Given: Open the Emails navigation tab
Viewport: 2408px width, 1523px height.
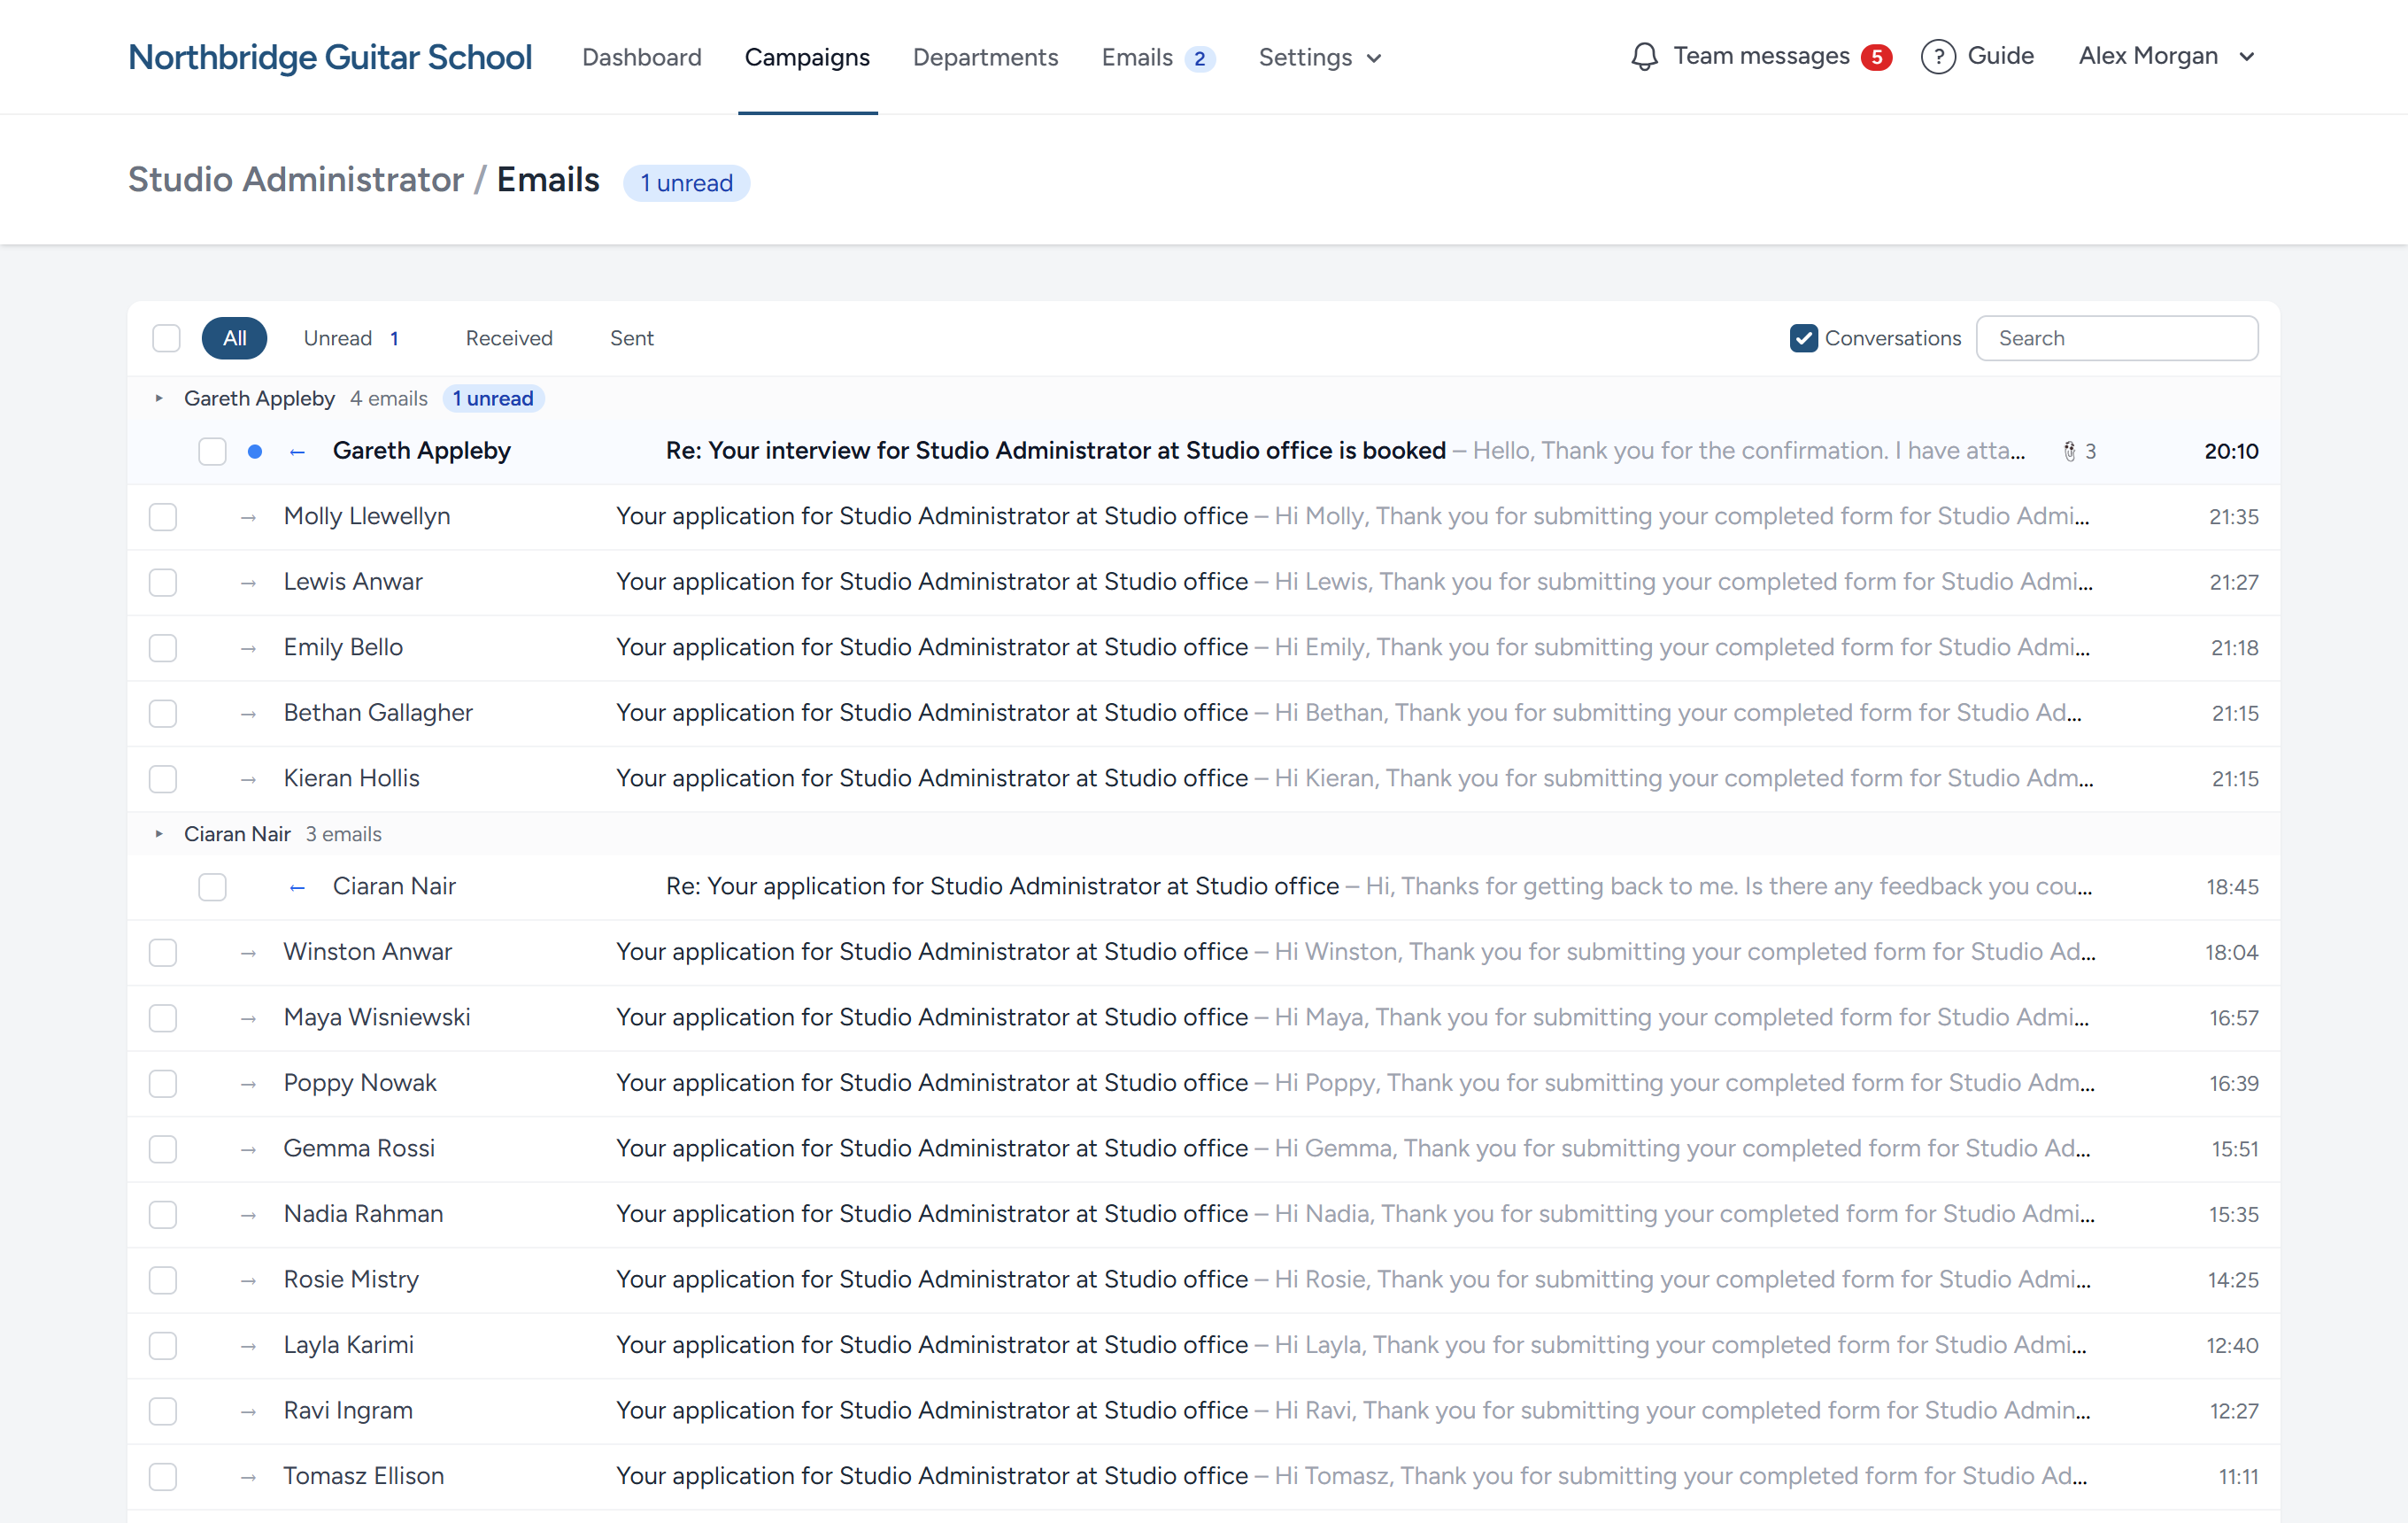Looking at the screenshot, I should pos(1157,58).
